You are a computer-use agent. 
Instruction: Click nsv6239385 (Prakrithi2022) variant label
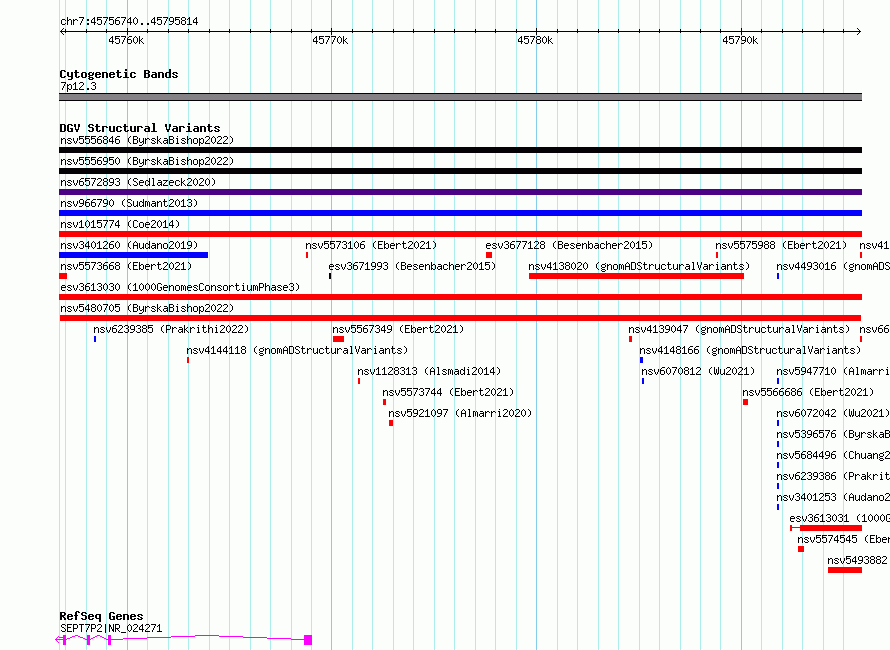click(171, 329)
